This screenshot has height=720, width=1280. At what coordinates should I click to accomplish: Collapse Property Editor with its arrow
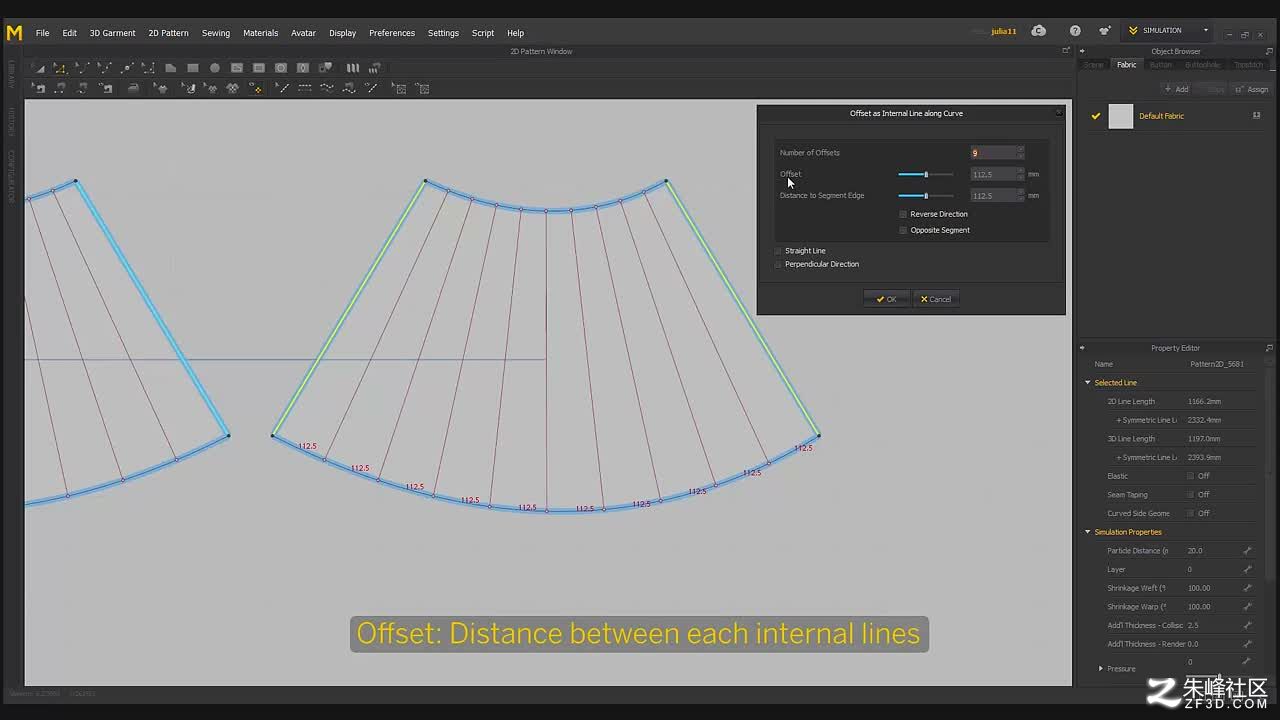click(x=1081, y=348)
